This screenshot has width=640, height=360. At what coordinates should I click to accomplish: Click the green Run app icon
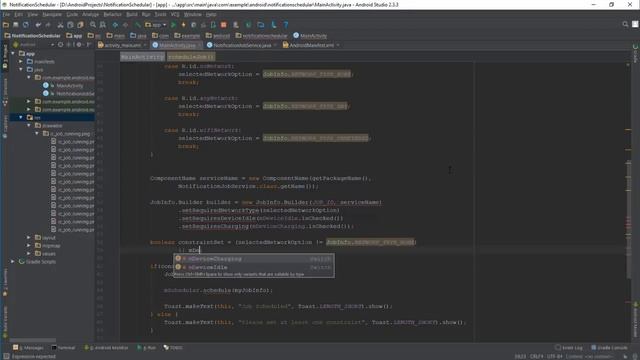click(173, 25)
